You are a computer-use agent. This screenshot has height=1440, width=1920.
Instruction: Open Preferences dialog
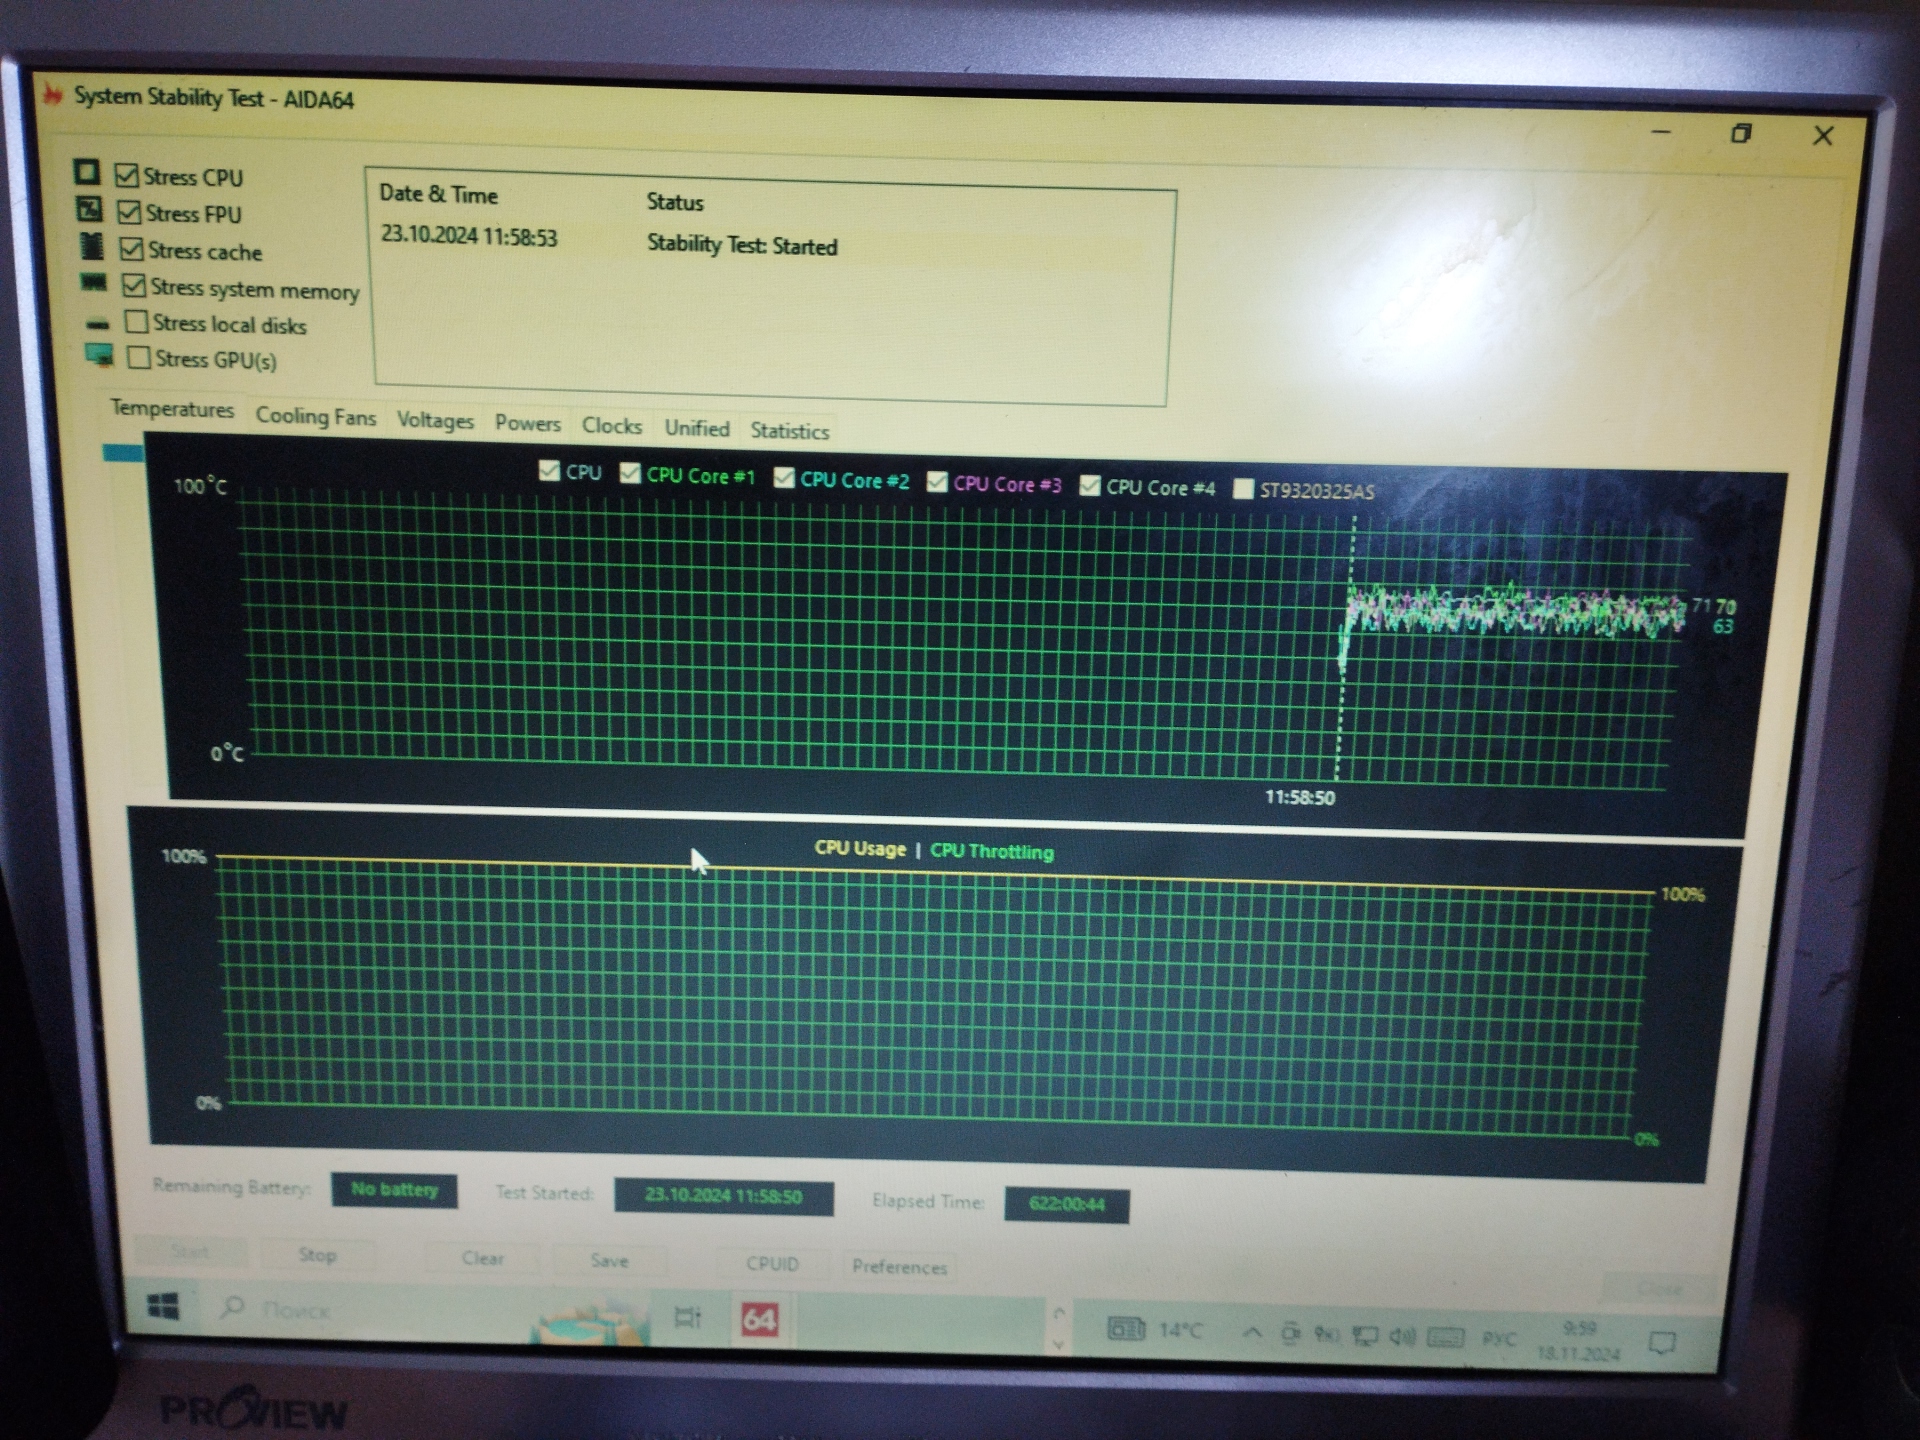(899, 1268)
